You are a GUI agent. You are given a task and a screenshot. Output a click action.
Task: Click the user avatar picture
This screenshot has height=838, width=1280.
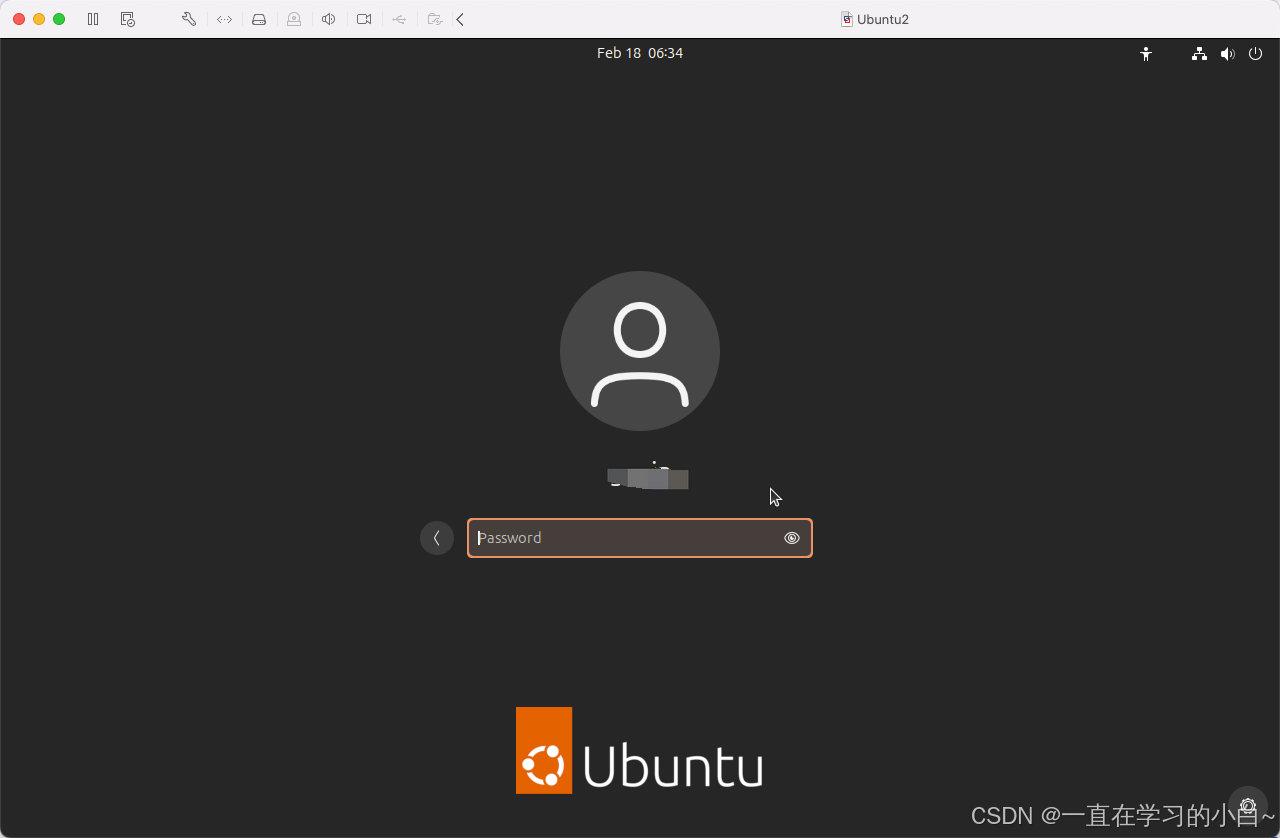(640, 351)
